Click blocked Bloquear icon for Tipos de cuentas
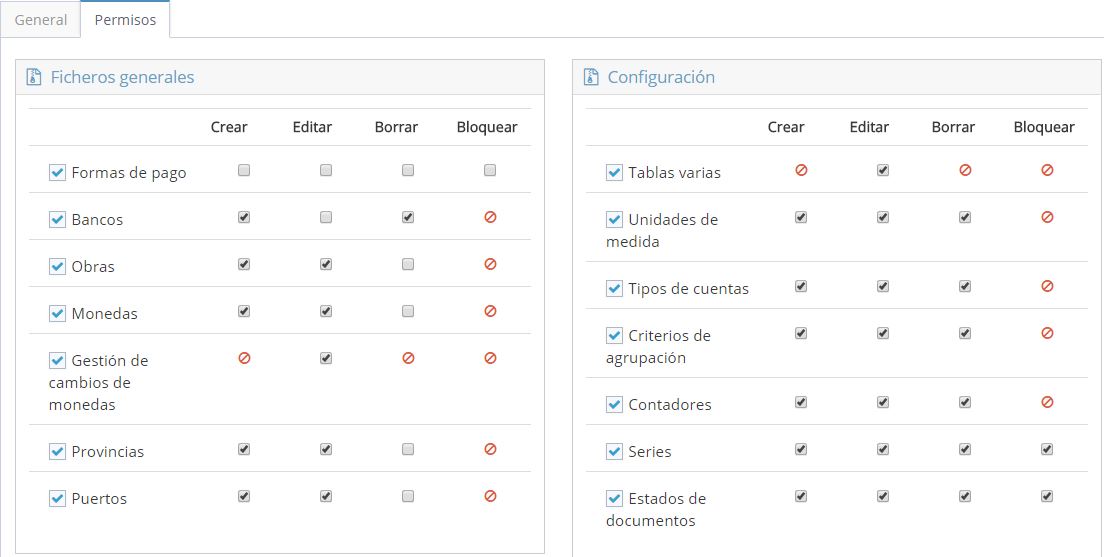This screenshot has width=1104, height=557. coord(1047,286)
